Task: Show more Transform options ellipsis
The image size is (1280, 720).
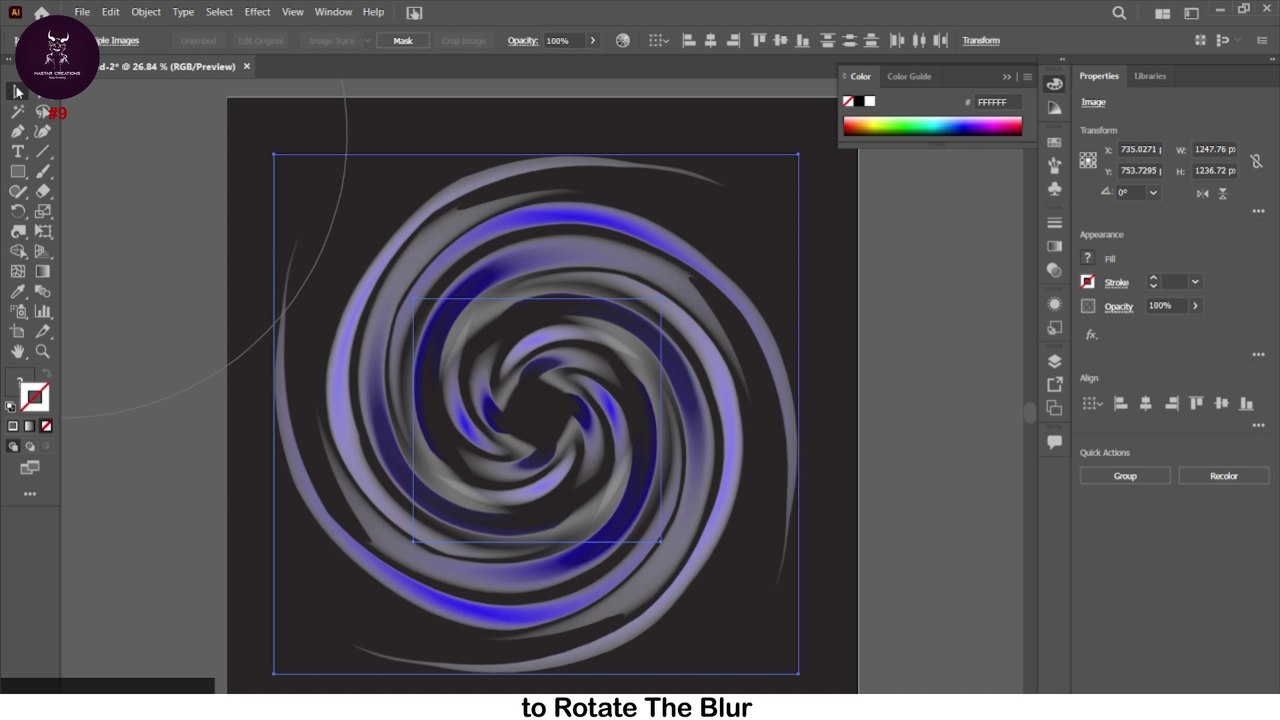Action: tap(1258, 211)
